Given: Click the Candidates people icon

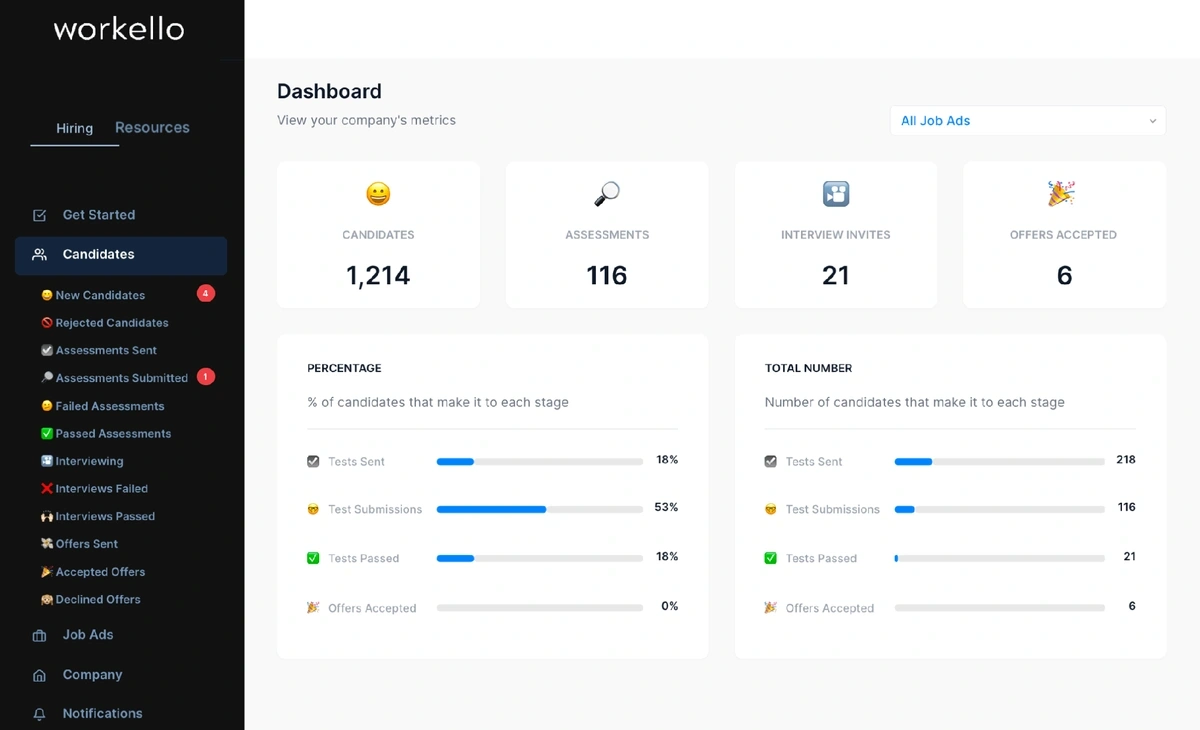Looking at the screenshot, I should [40, 255].
